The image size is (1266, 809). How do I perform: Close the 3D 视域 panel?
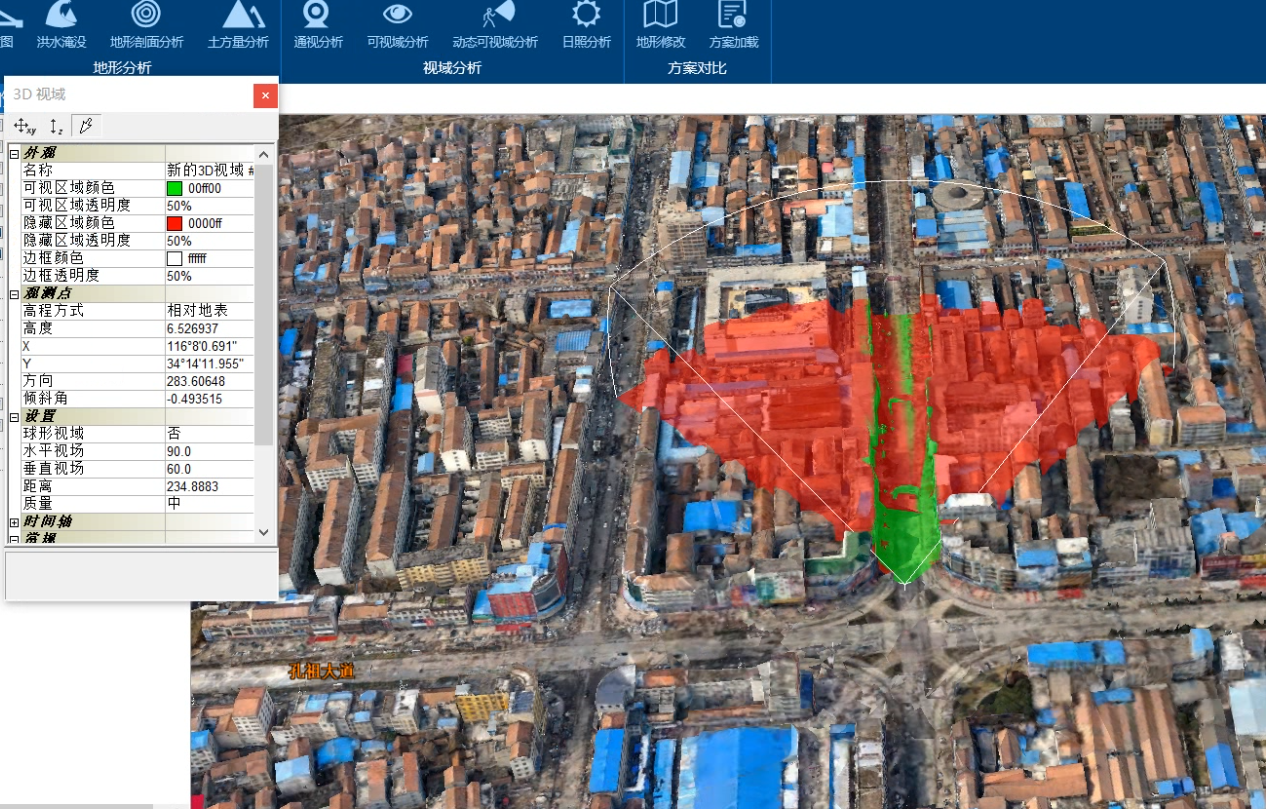coord(264,96)
